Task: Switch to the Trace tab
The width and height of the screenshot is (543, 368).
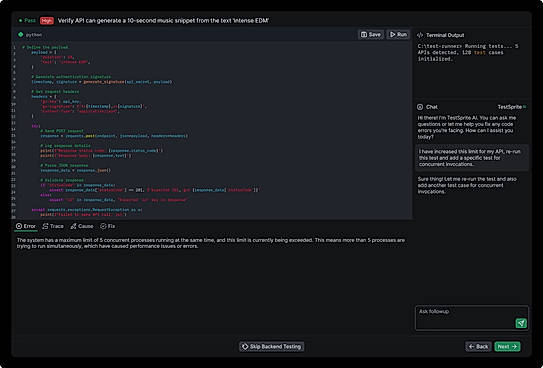Action: pos(53,226)
